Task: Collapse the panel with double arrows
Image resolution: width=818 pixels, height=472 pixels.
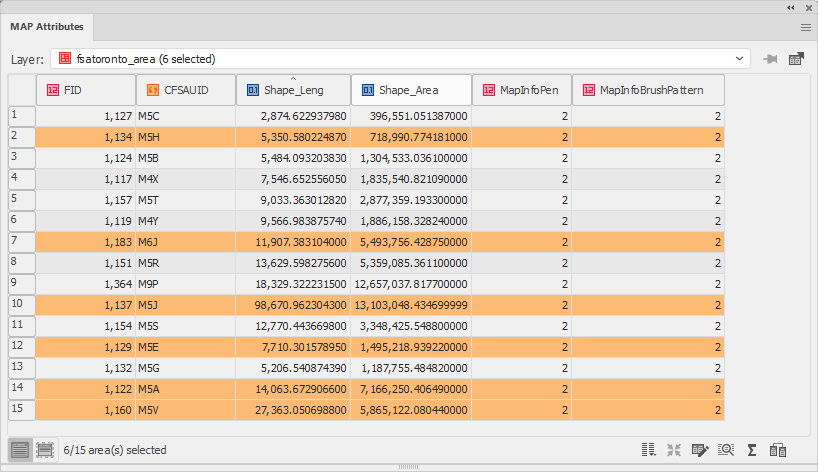Action: tap(791, 7)
